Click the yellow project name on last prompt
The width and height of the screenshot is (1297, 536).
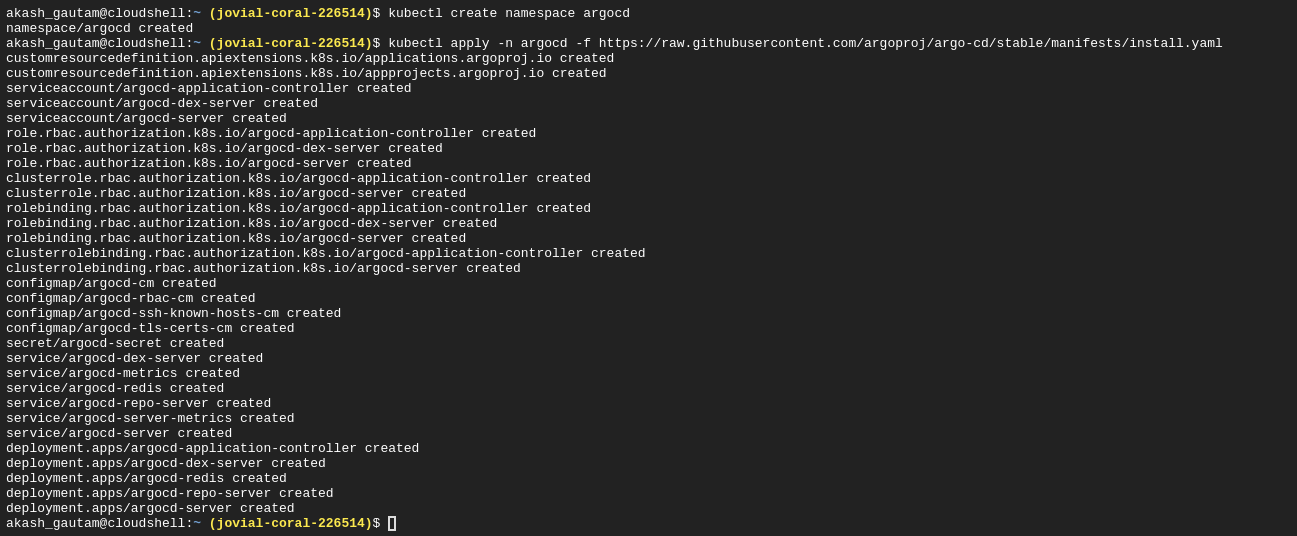(290, 523)
